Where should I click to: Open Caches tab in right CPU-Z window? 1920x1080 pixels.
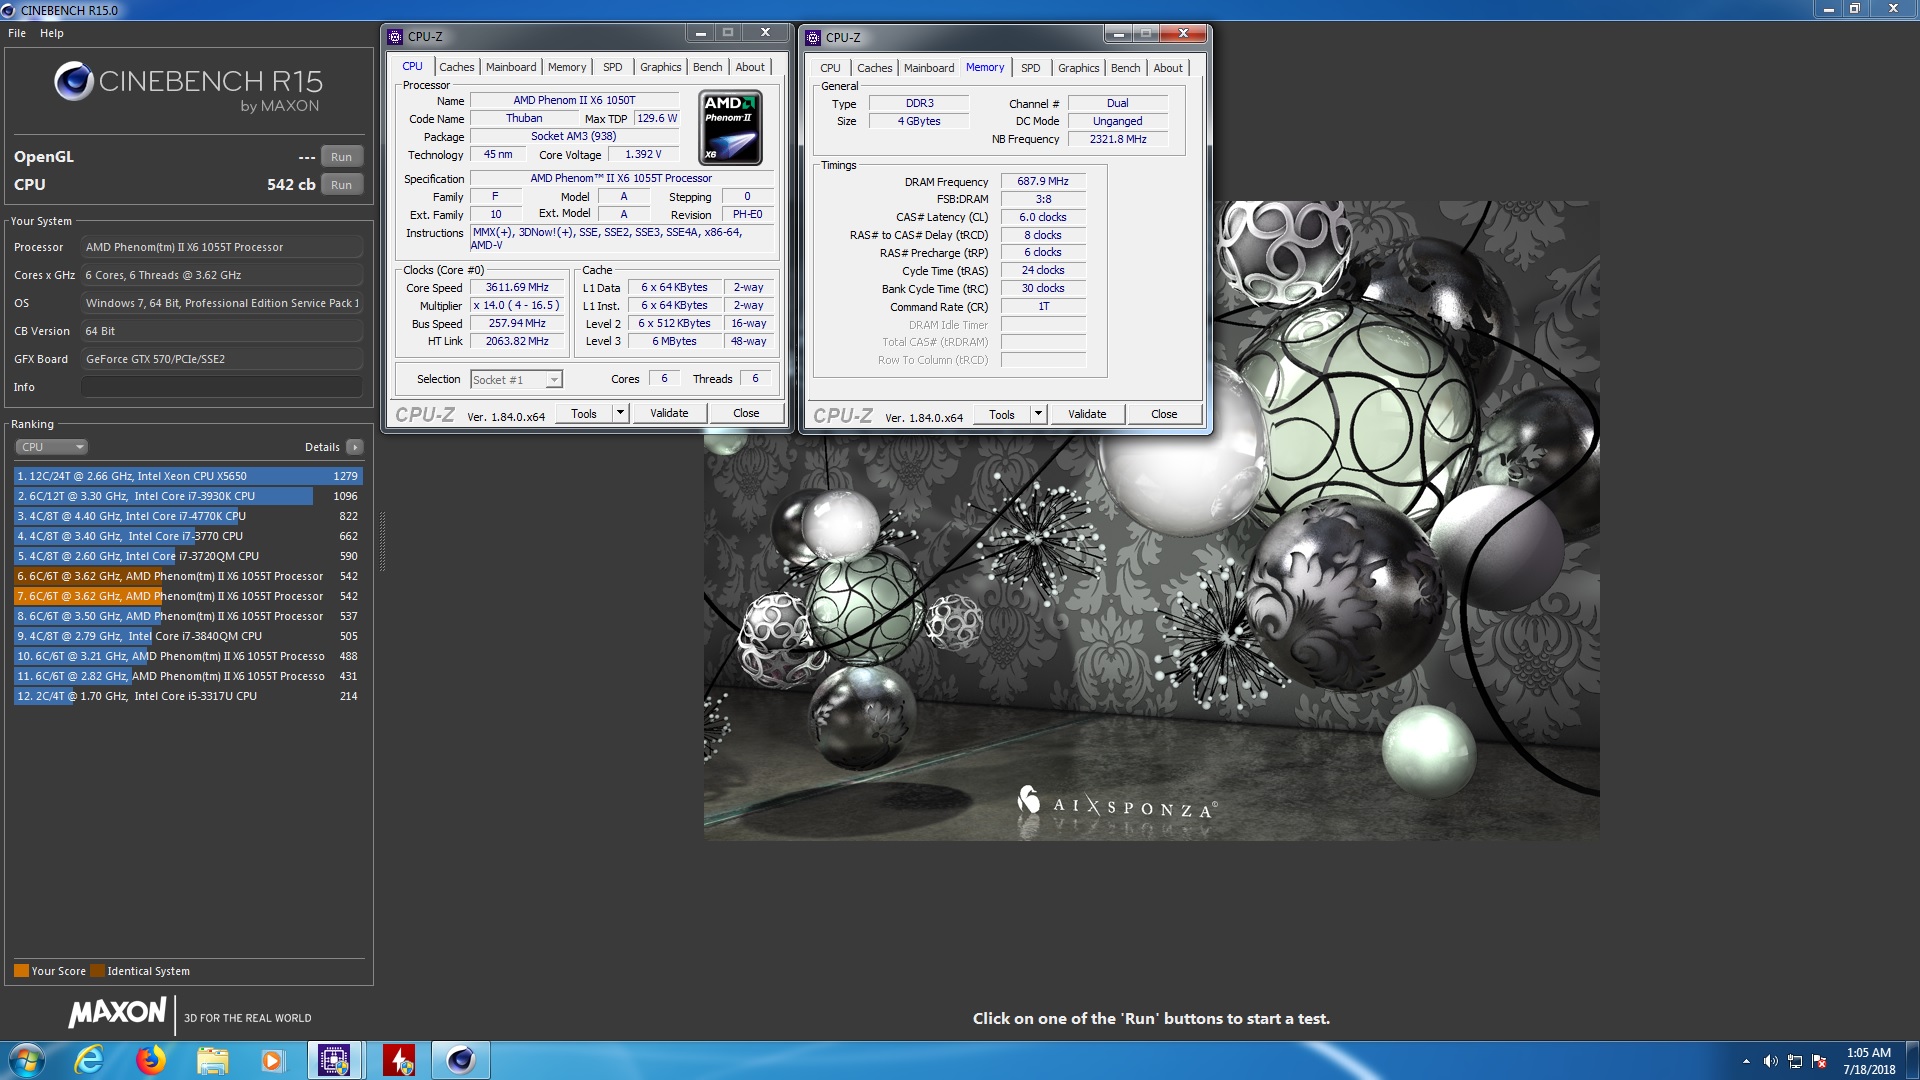(x=875, y=68)
